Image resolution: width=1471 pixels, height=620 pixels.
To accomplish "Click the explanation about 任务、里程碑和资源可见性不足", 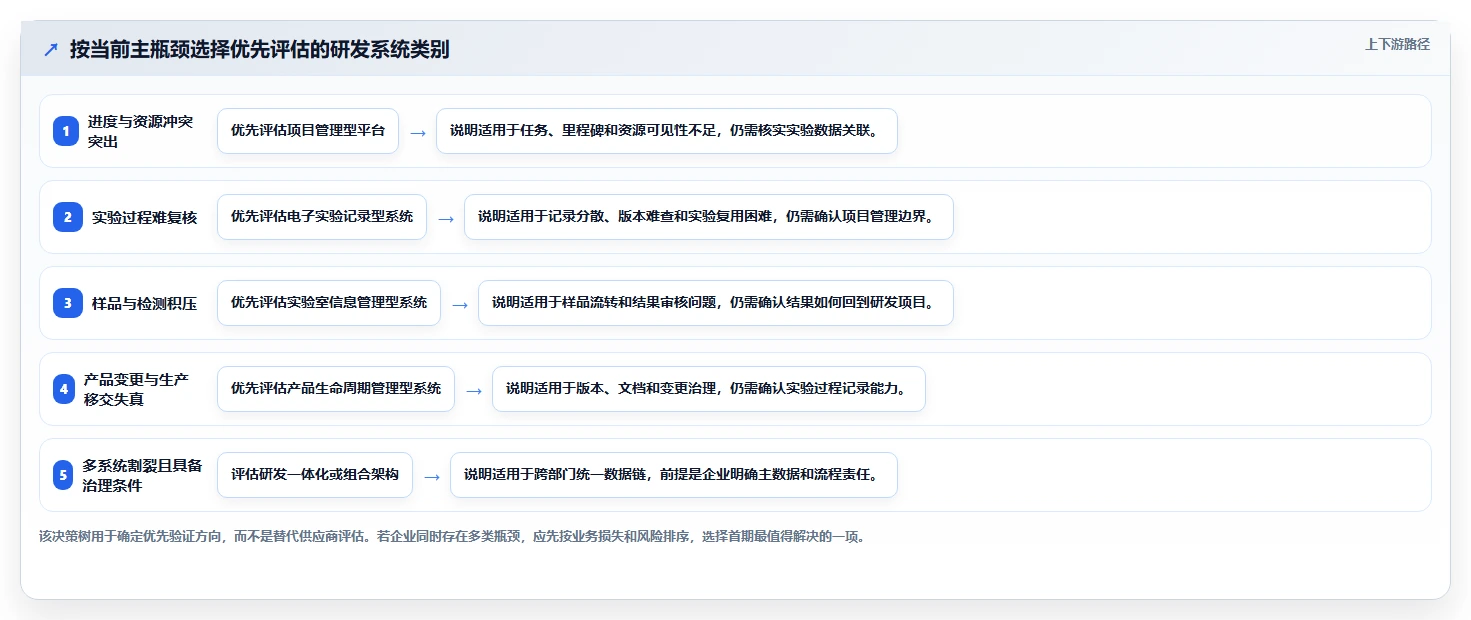I will [667, 131].
